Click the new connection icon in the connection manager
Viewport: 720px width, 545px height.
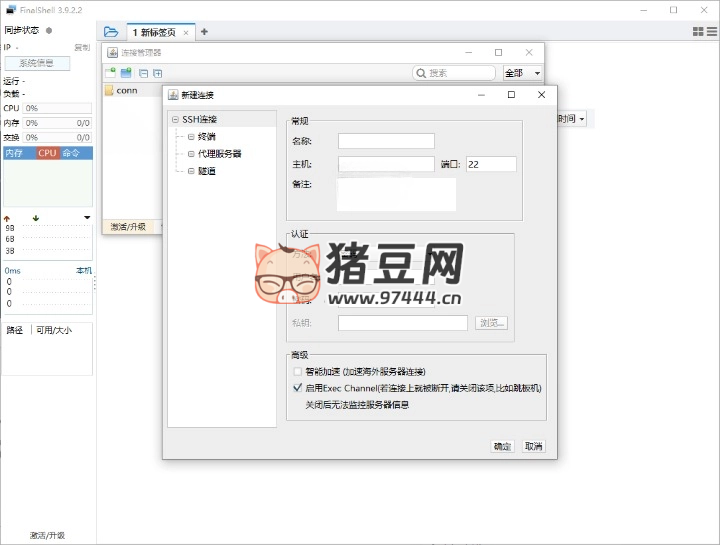click(110, 73)
